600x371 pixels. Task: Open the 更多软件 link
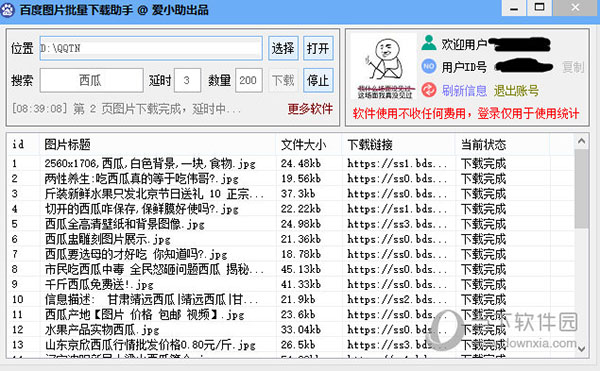coord(310,109)
